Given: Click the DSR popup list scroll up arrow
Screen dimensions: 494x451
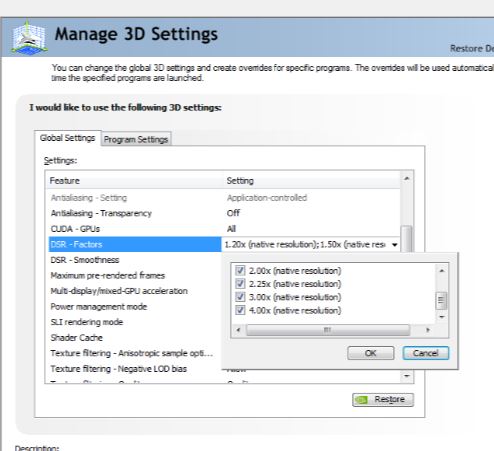Looking at the screenshot, I should click(442, 271).
